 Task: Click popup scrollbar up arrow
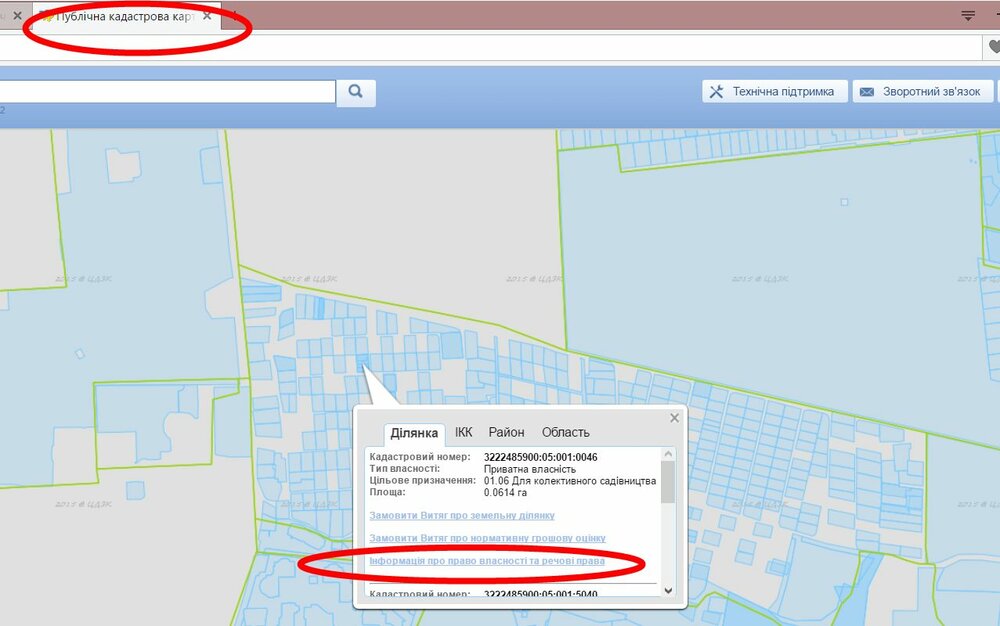(x=668, y=454)
